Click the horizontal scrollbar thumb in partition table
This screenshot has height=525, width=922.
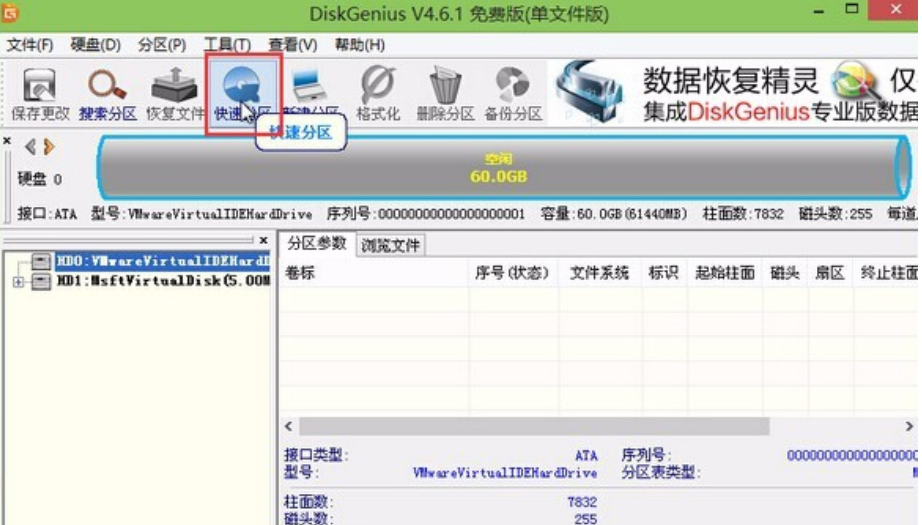pyautogui.click(x=534, y=426)
